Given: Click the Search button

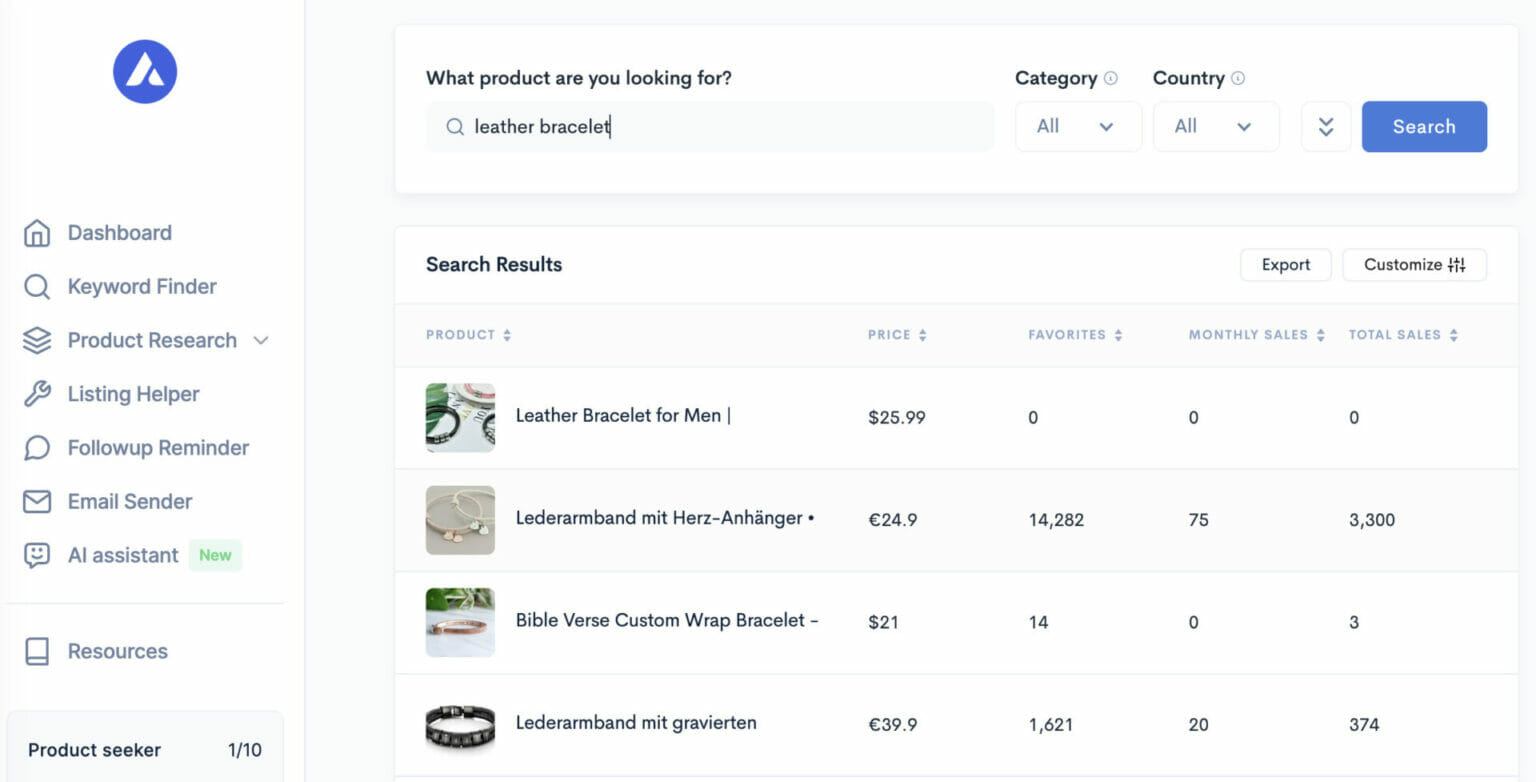Looking at the screenshot, I should click(x=1424, y=126).
